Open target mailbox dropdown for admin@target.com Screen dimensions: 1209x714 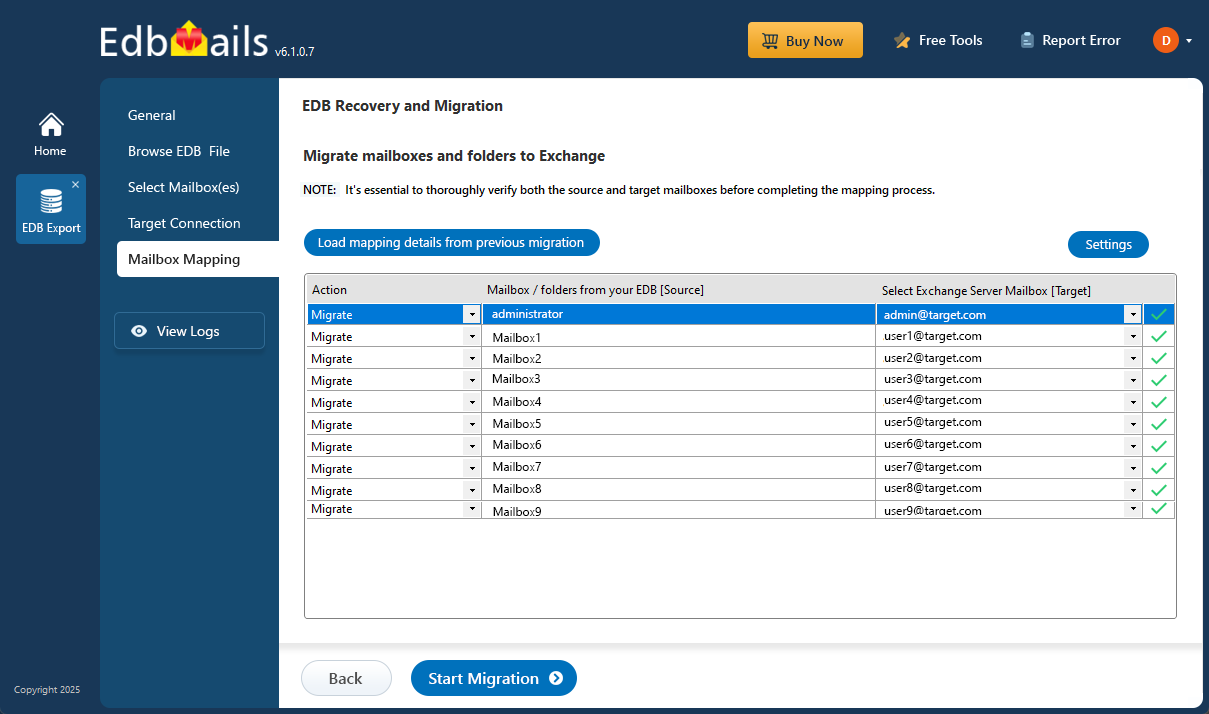pos(1133,315)
